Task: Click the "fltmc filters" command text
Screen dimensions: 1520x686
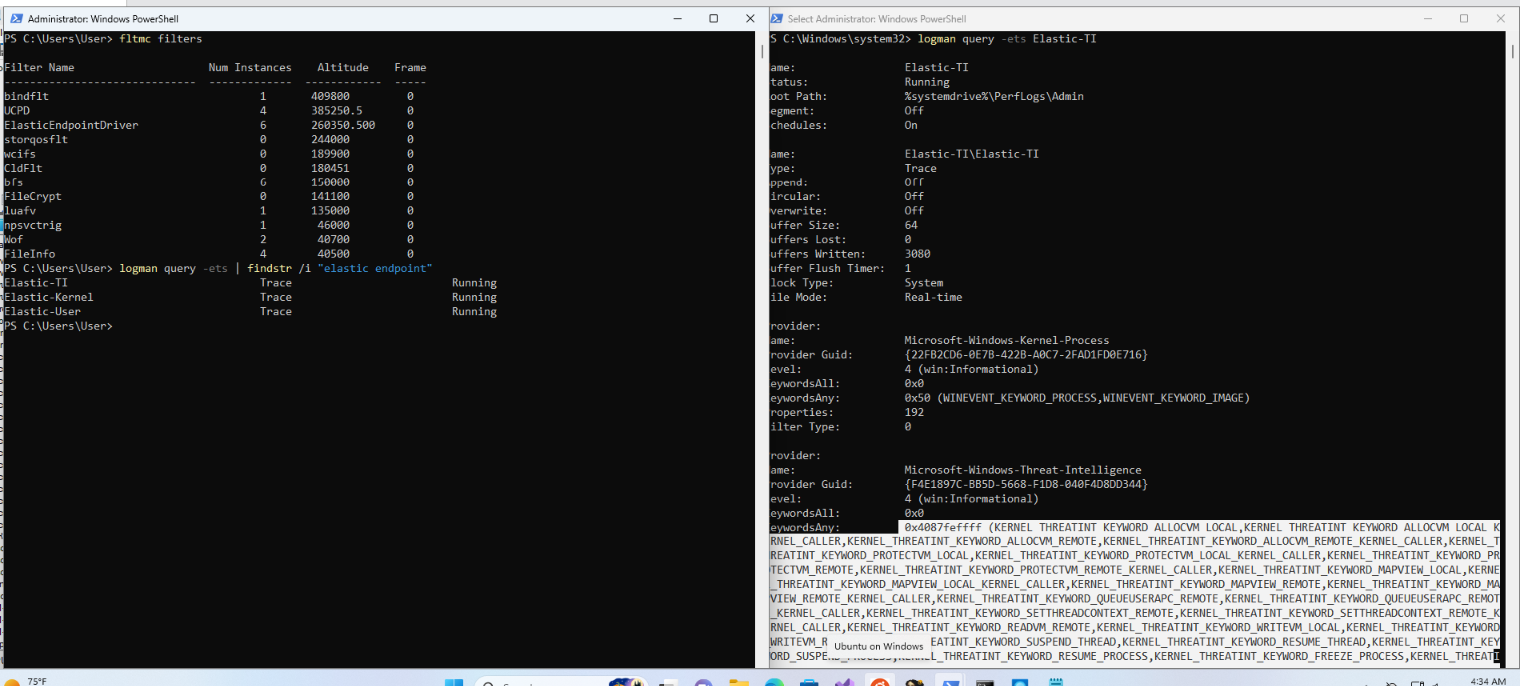Action: click(160, 39)
